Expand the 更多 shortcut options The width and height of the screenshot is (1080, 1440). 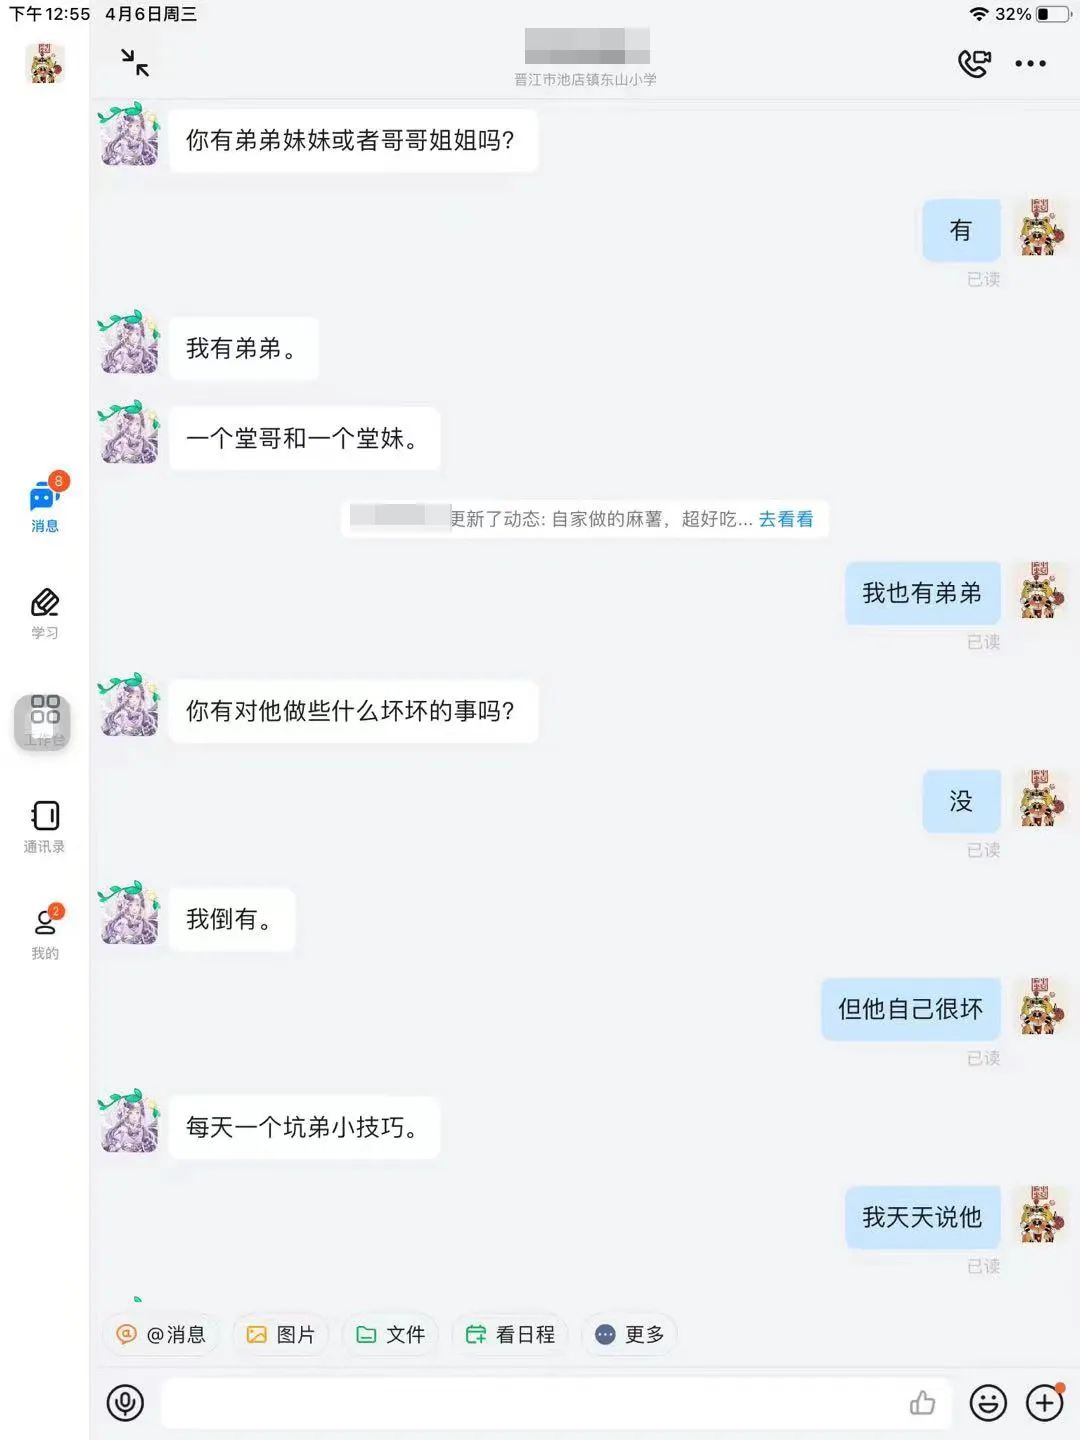(629, 1335)
